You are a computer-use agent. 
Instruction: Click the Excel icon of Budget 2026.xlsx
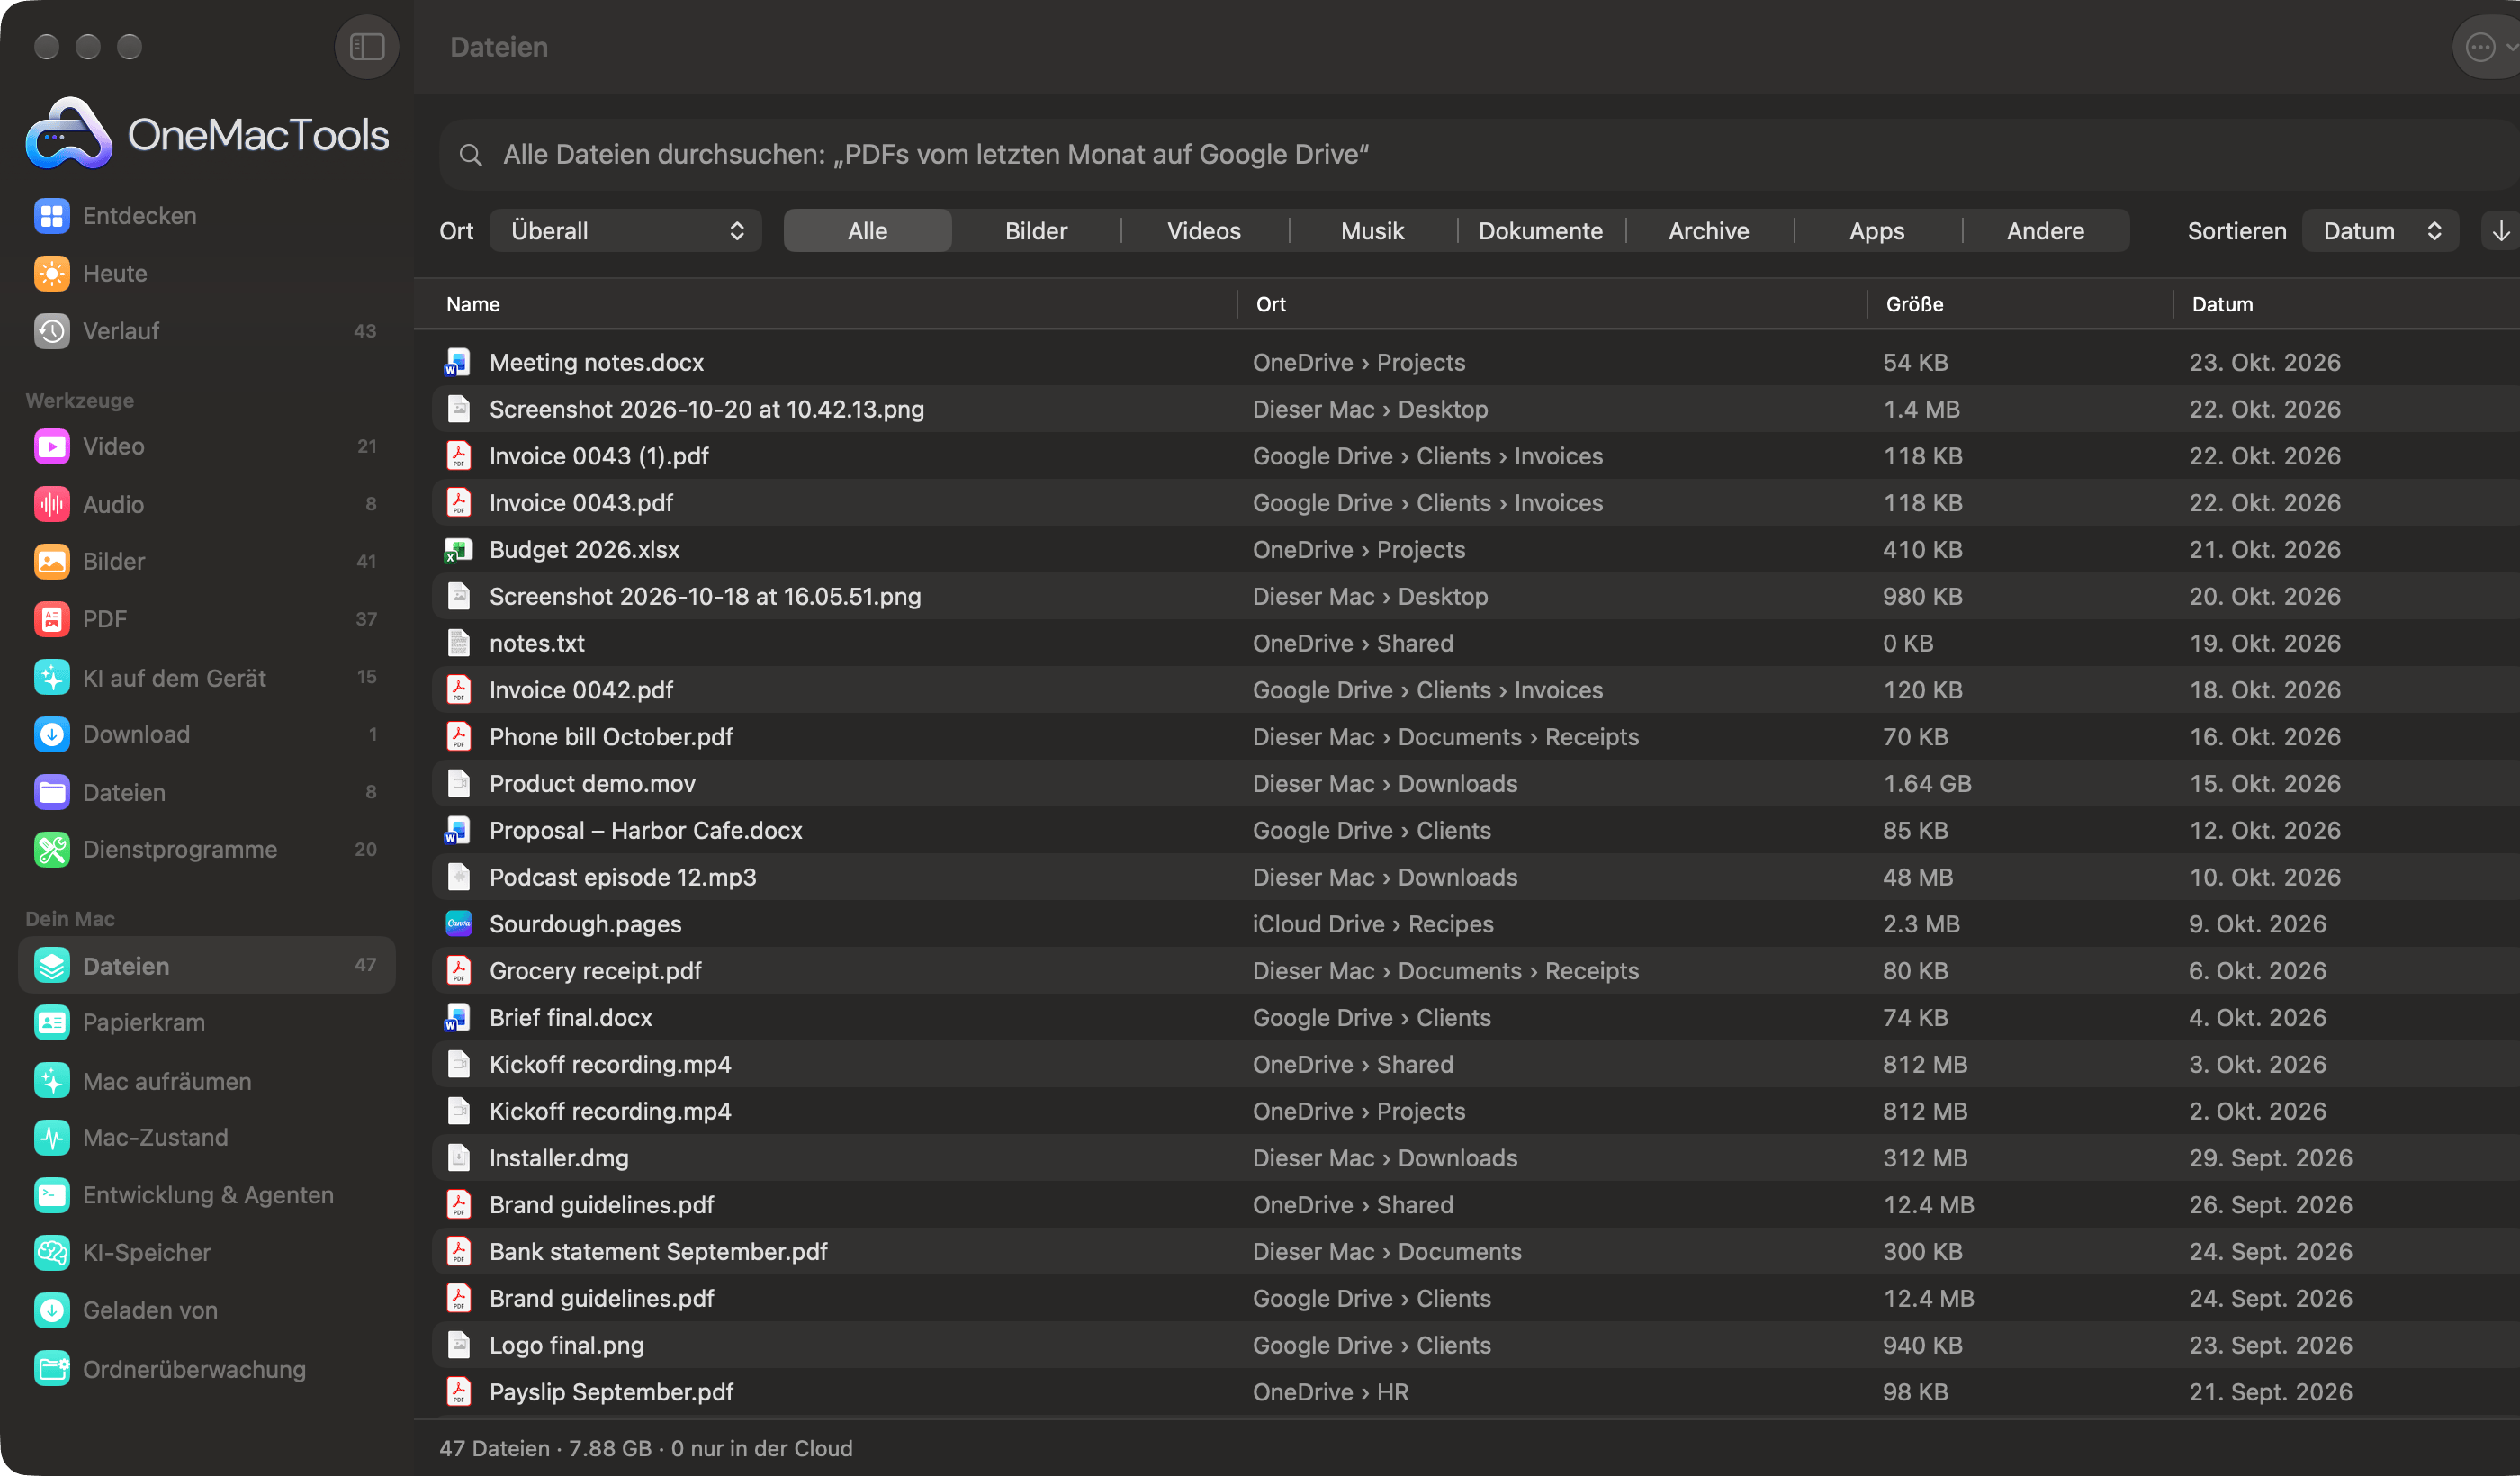click(458, 549)
